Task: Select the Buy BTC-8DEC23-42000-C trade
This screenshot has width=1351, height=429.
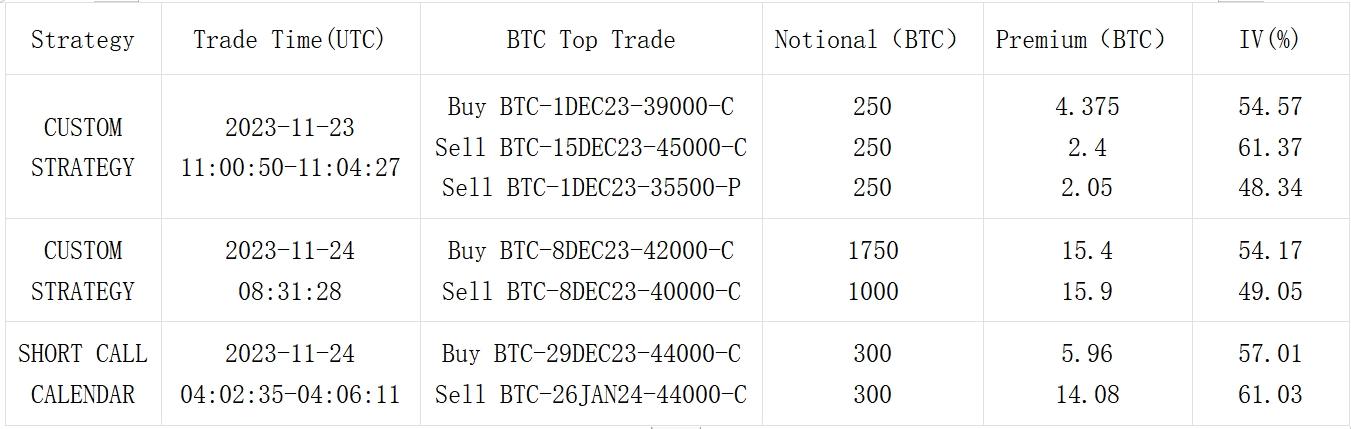Action: click(590, 250)
